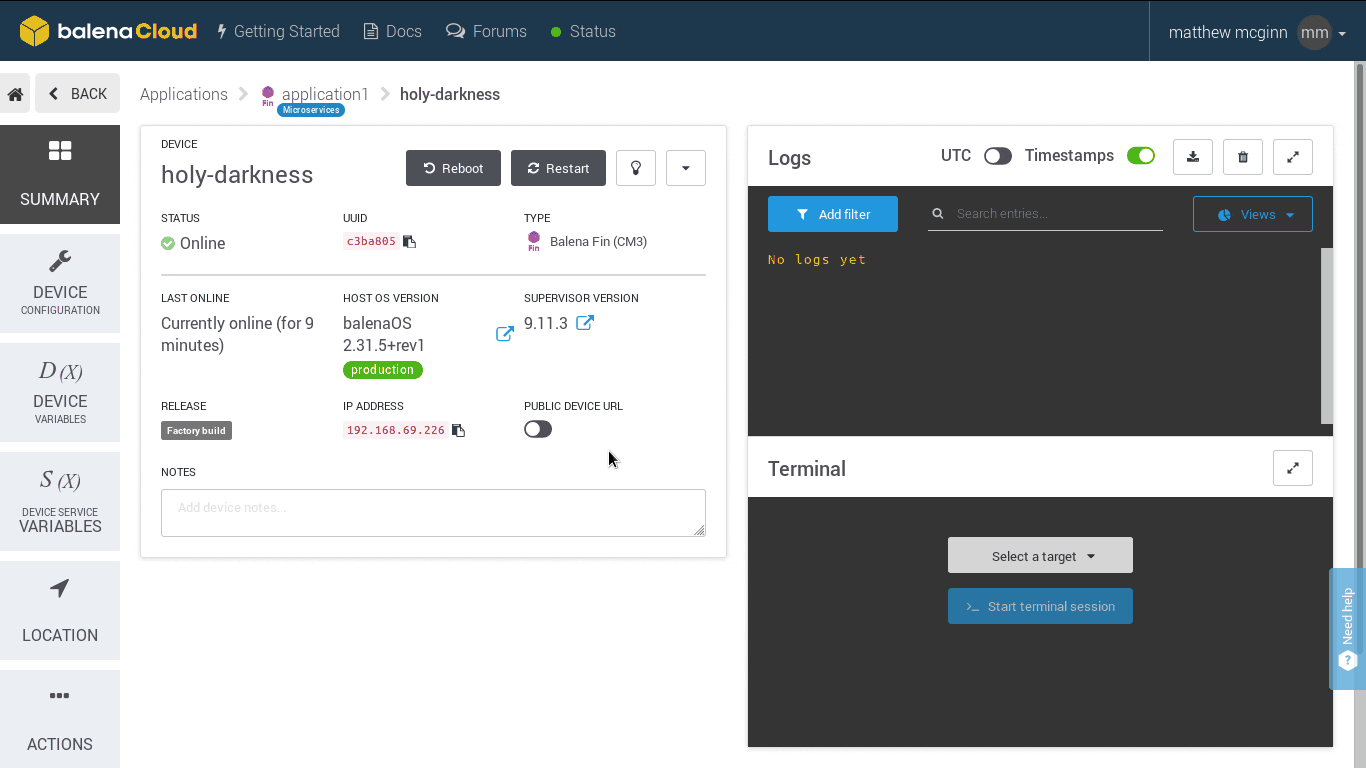Copy the device UUID to clipboard
This screenshot has width=1366, height=768.
pos(409,241)
